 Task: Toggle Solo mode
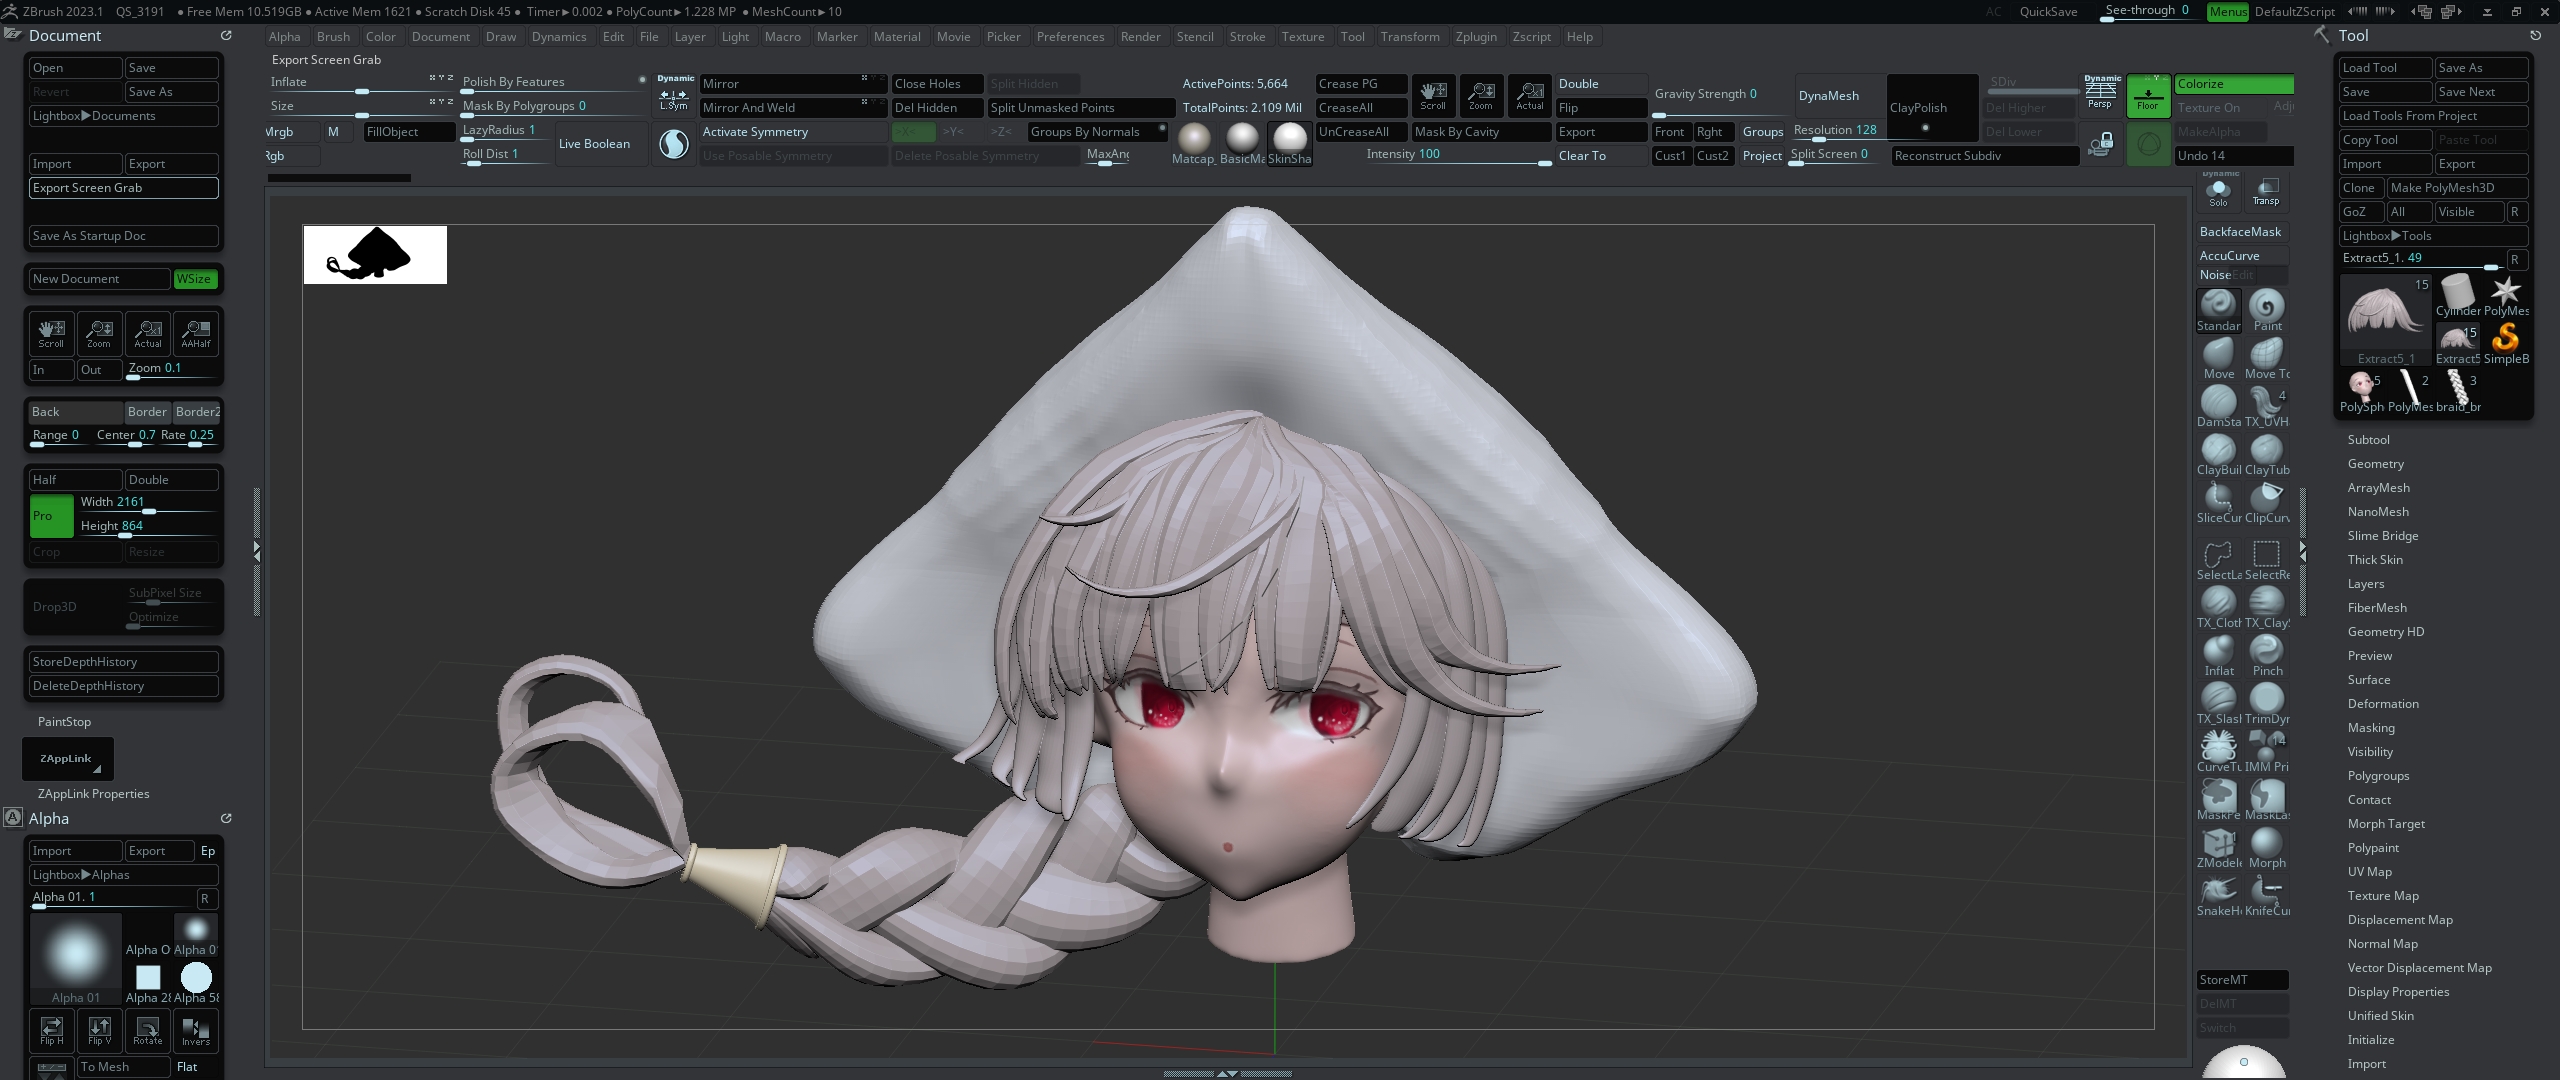[2218, 191]
